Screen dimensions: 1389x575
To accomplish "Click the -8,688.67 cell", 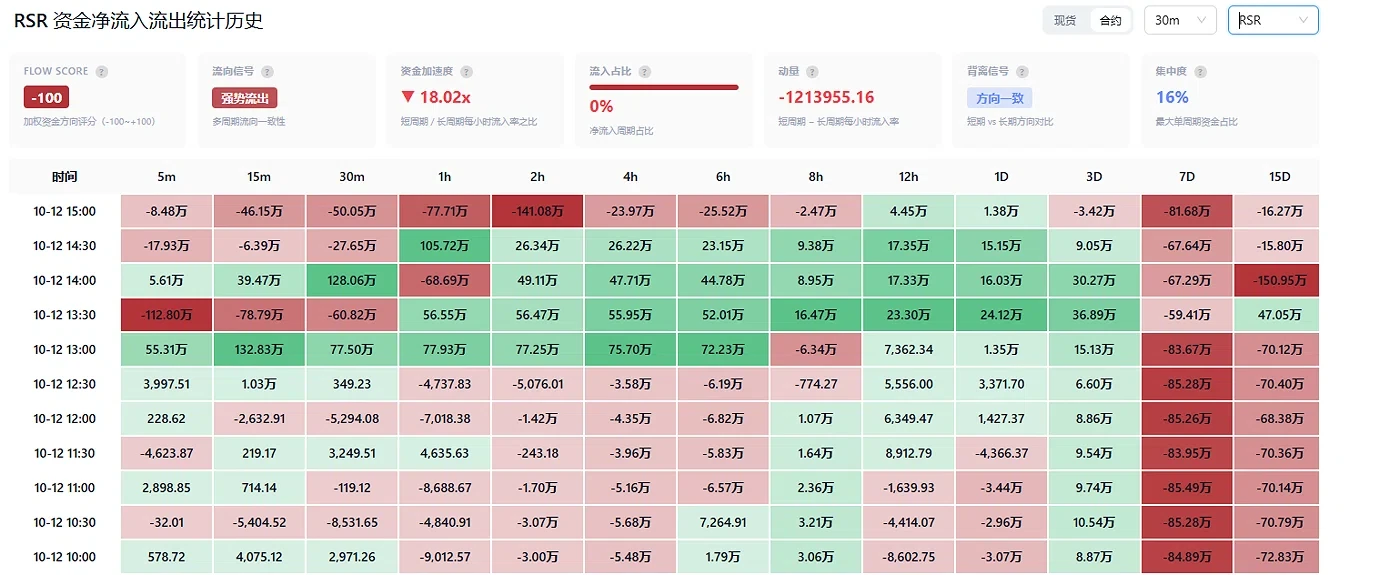I will (x=444, y=488).
